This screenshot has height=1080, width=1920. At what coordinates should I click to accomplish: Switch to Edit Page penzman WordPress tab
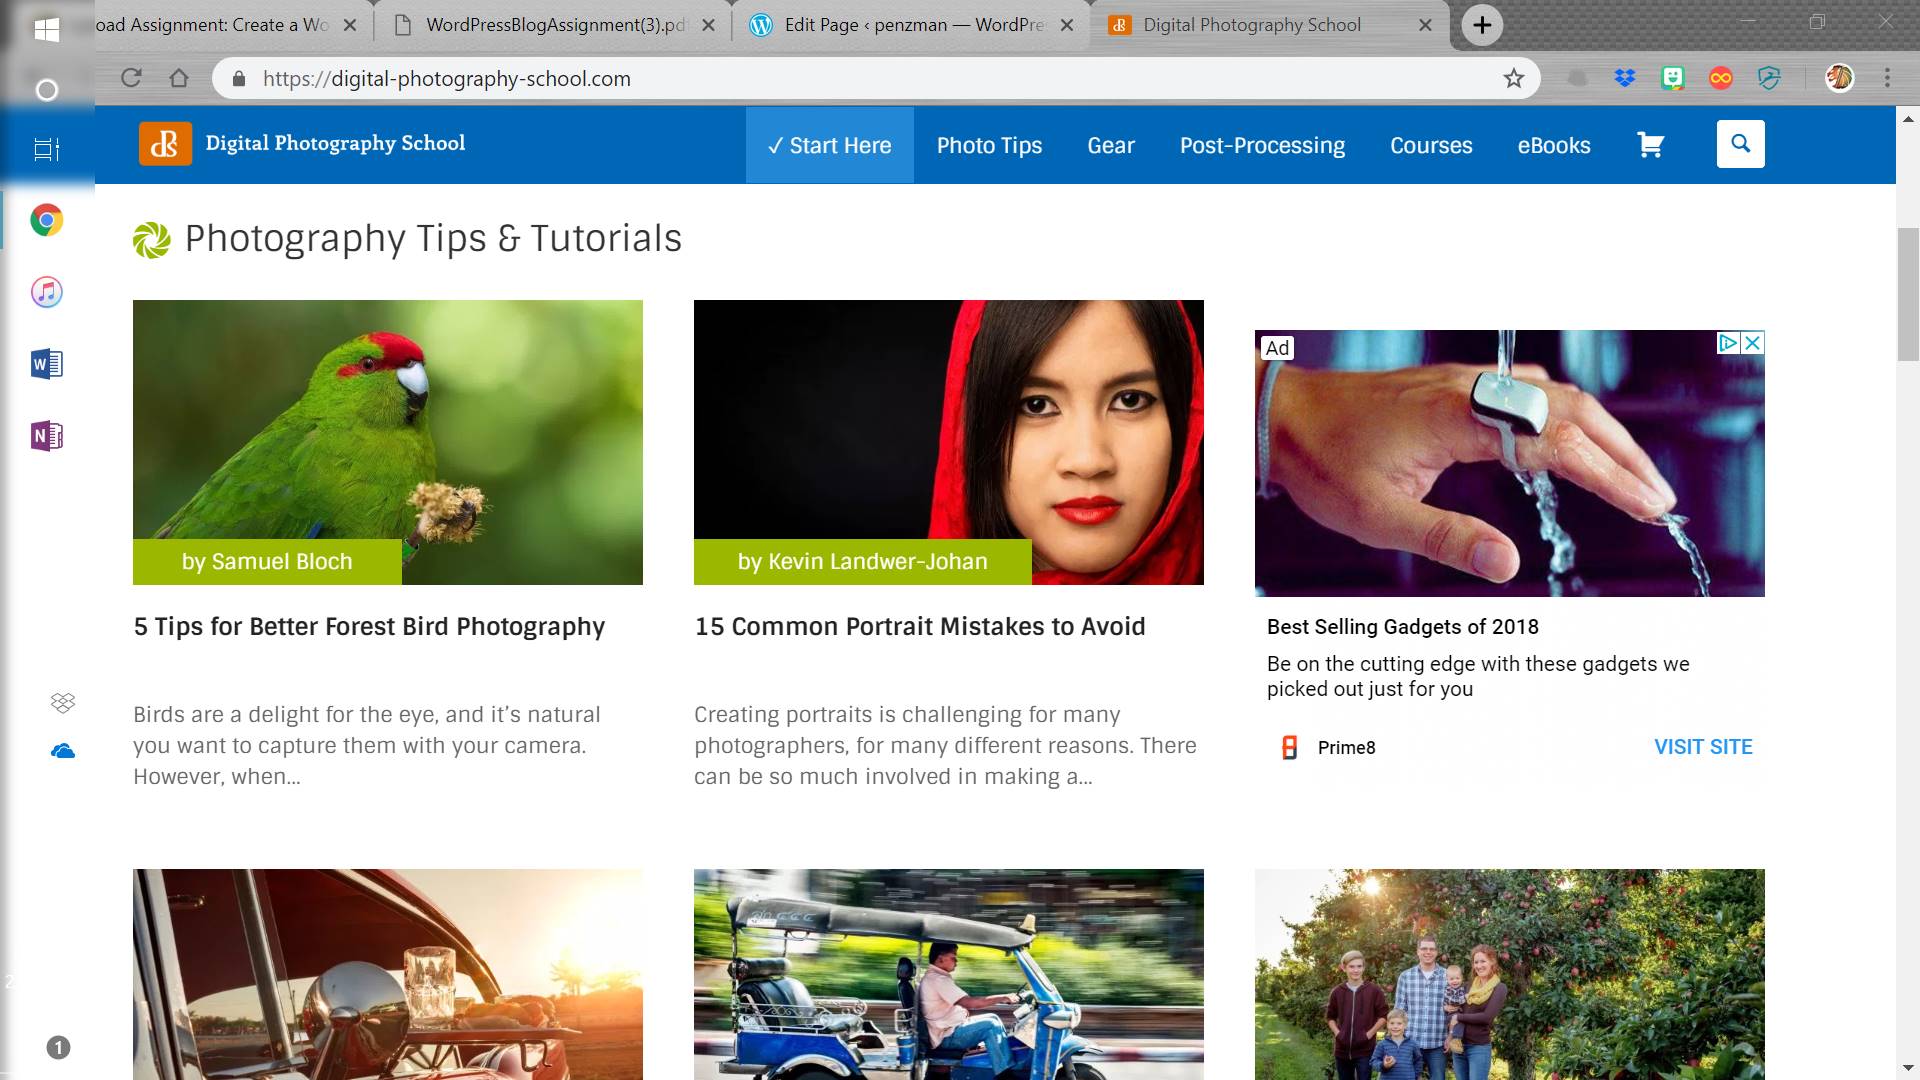910,25
